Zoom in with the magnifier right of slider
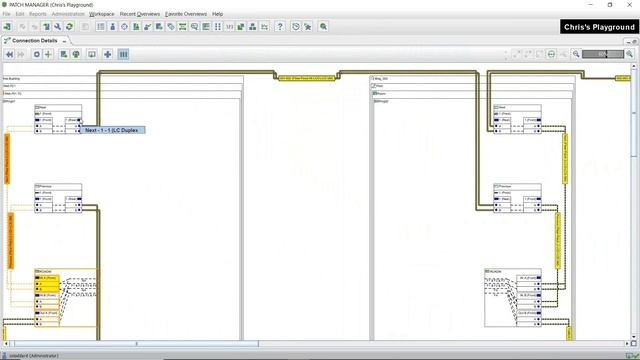The width and height of the screenshot is (640, 360). click(x=629, y=54)
